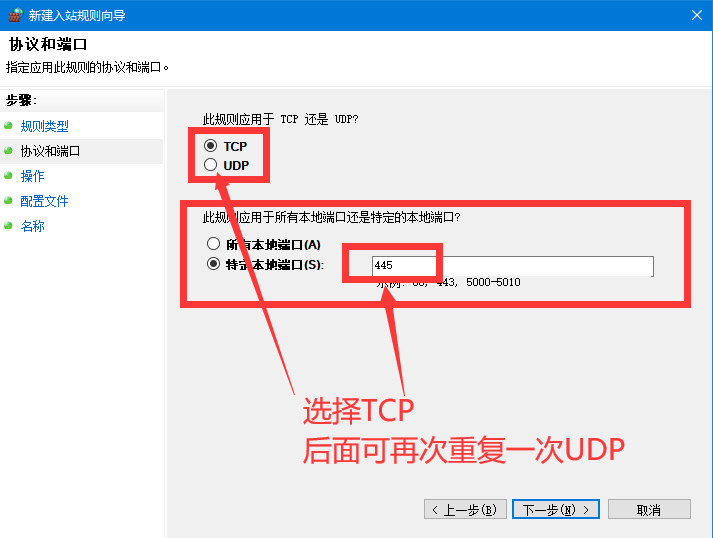This screenshot has width=713, height=538.
Task: Click green bullet beside 配置文件
Action: tap(8, 200)
